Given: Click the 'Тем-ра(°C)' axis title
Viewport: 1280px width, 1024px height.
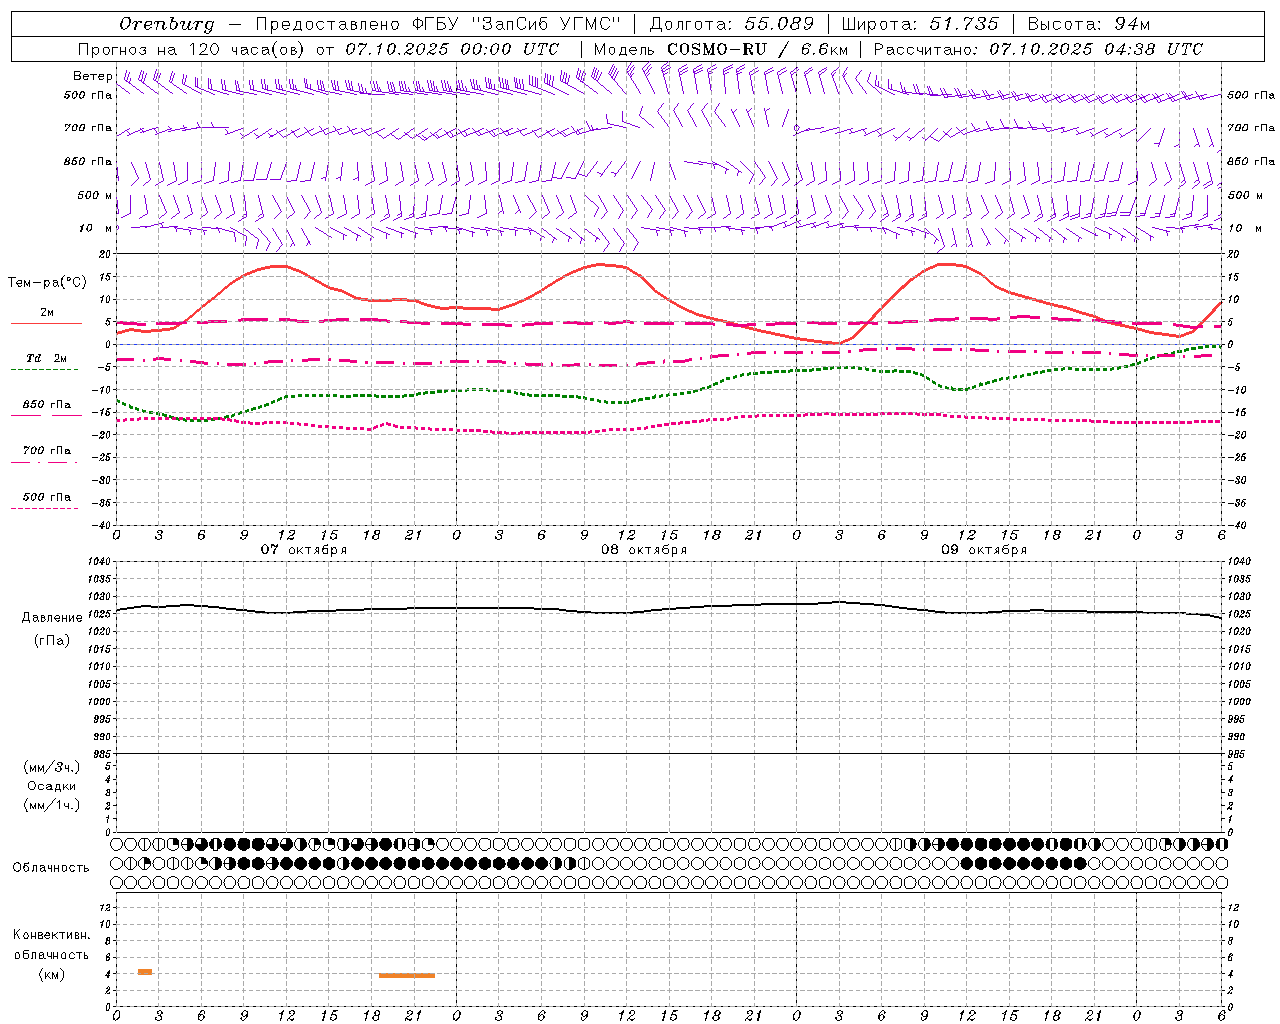Looking at the screenshot, I should coord(46,283).
